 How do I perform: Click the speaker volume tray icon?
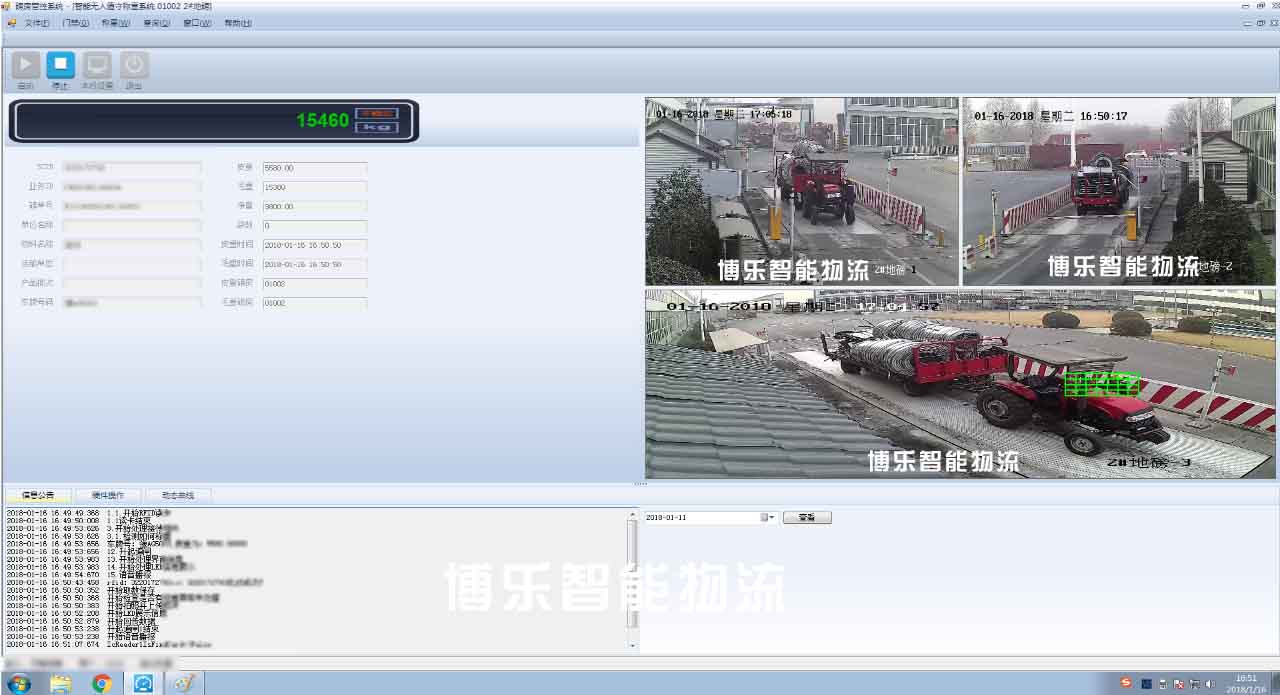pos(1210,684)
